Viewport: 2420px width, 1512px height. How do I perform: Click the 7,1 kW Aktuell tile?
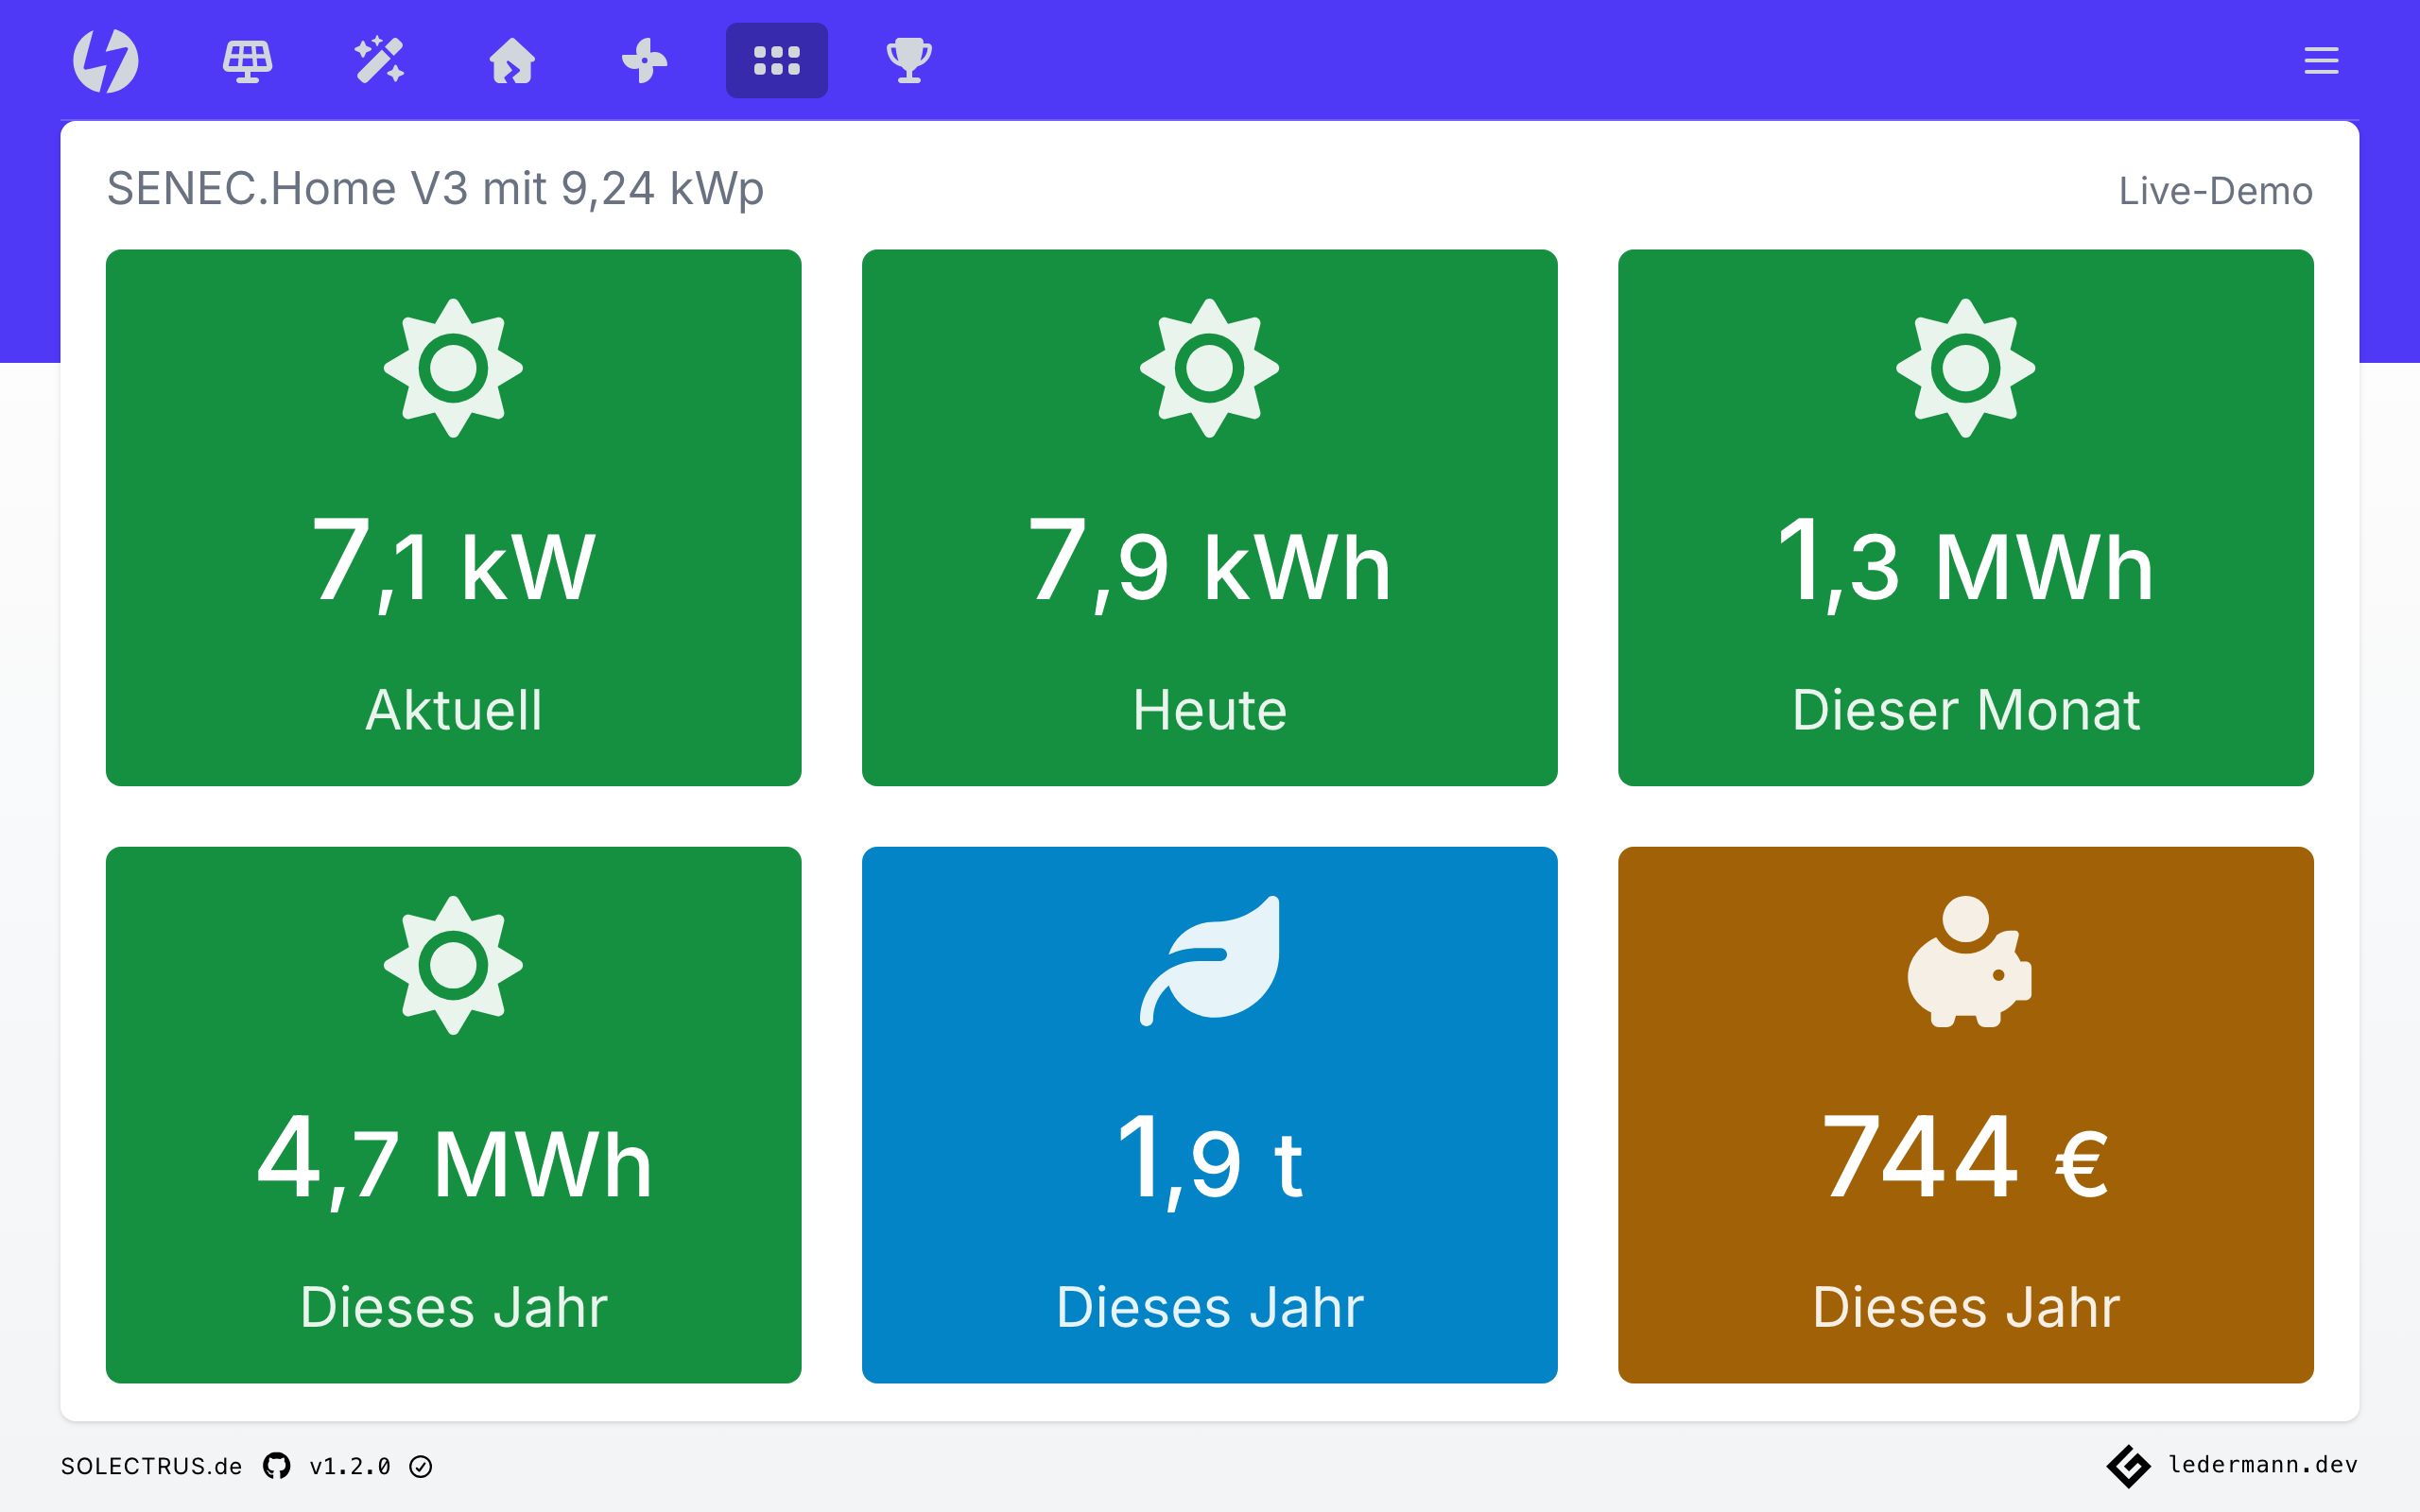tap(454, 518)
